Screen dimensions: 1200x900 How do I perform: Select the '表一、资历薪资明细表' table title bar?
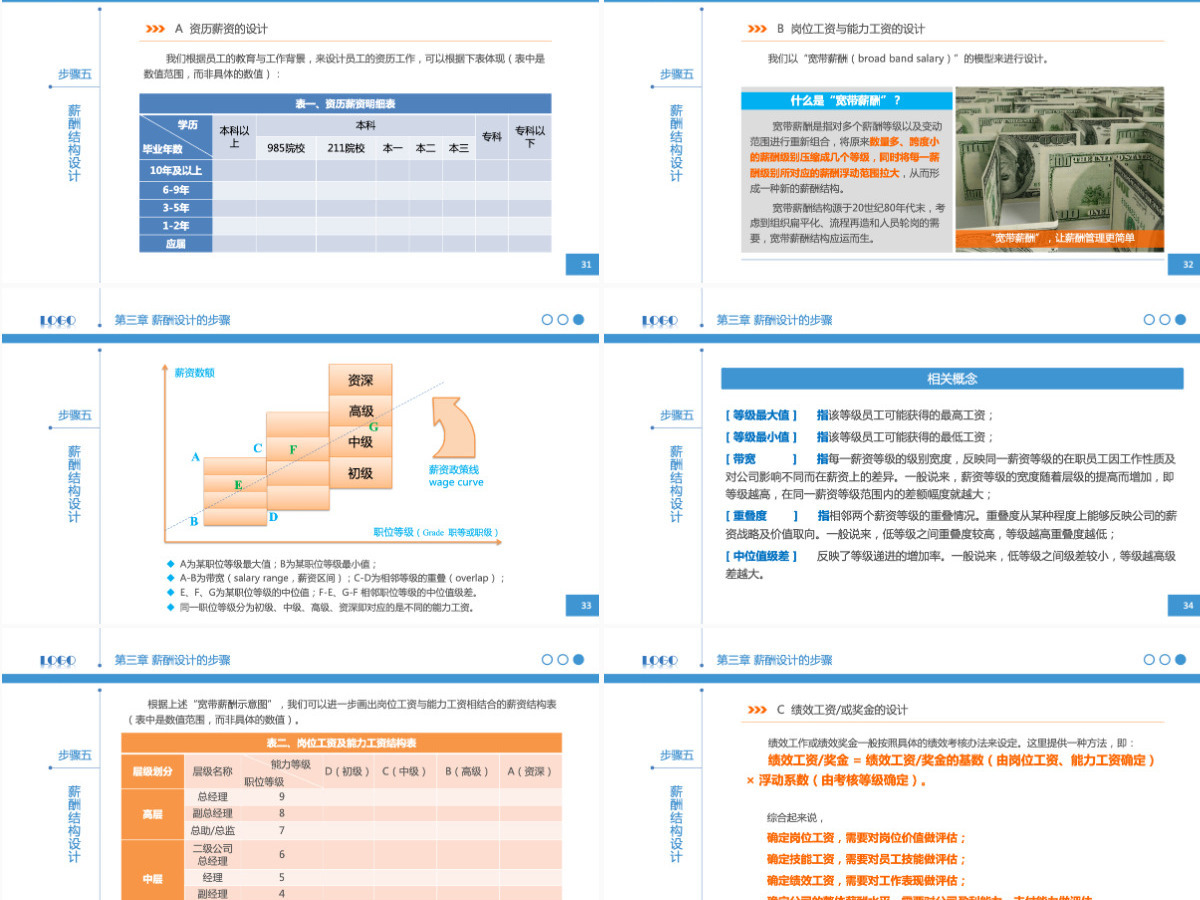pyautogui.click(x=345, y=104)
